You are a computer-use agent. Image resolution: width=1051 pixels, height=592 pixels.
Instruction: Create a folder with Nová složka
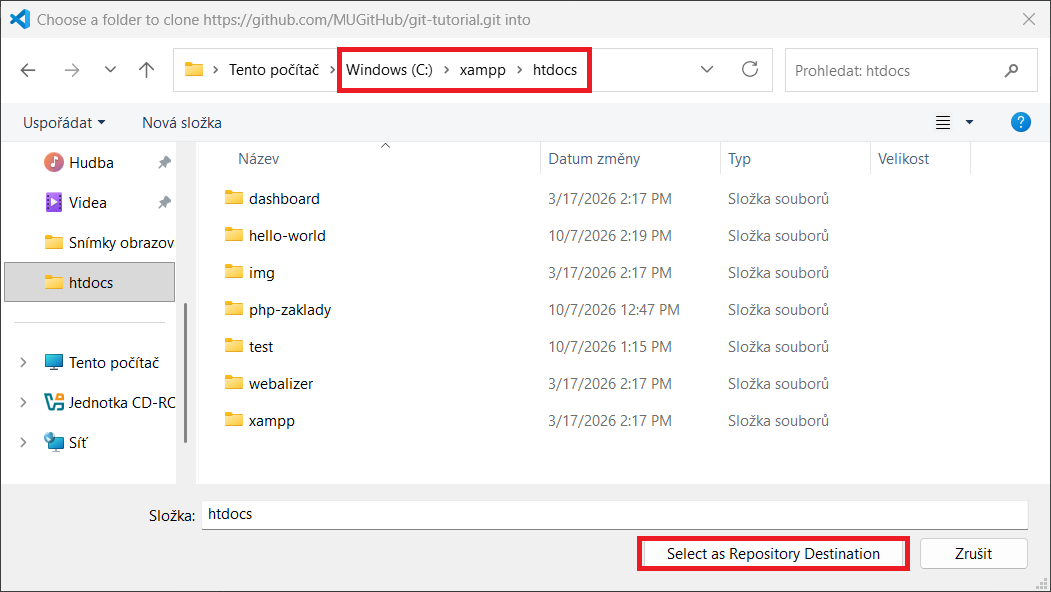point(182,123)
